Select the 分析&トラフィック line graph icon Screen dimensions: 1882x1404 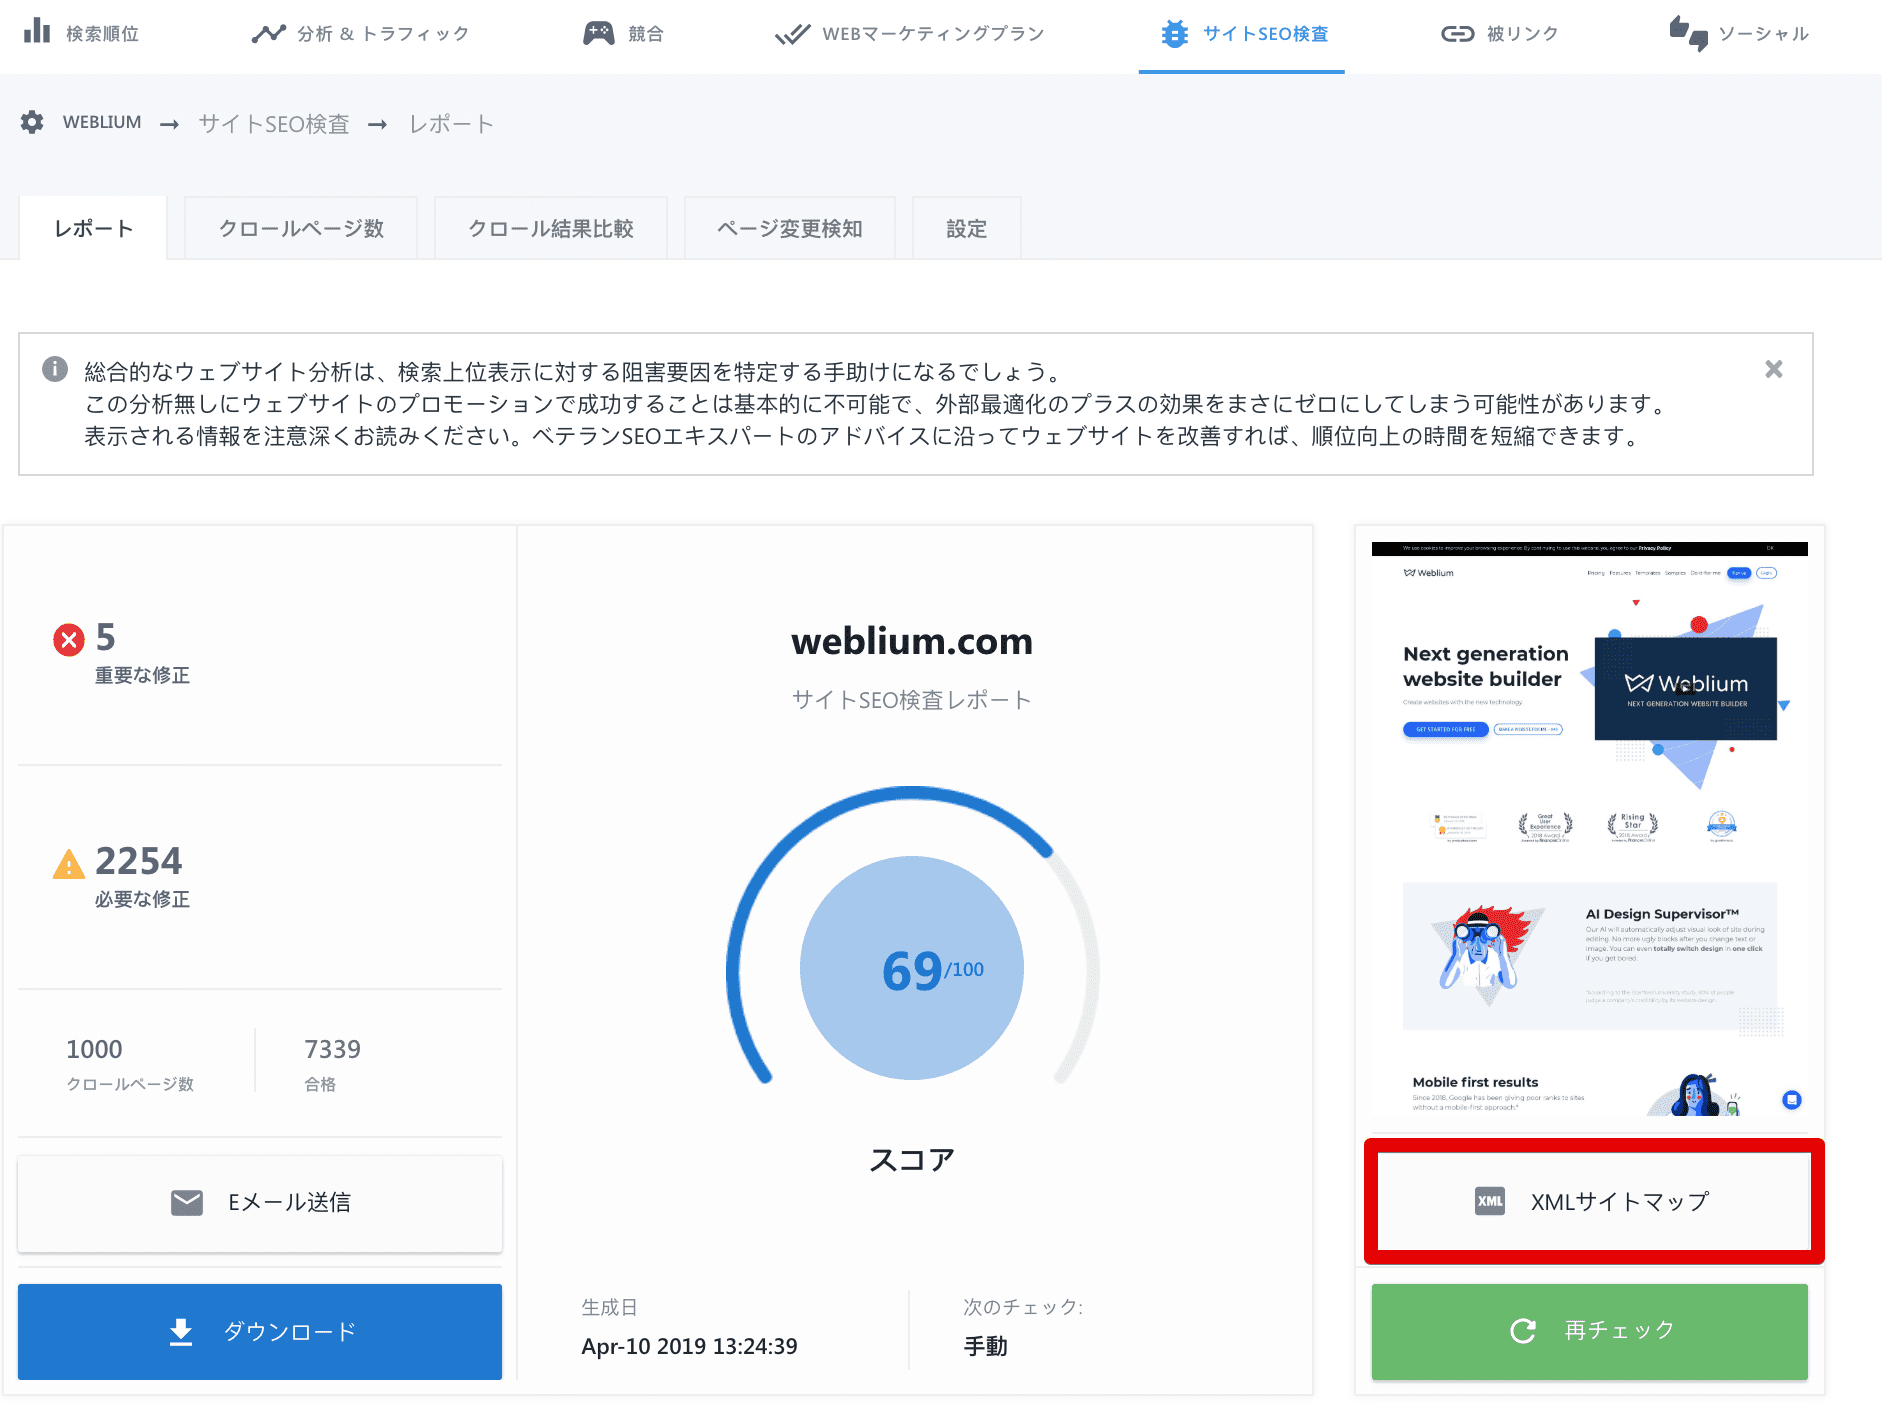267,32
